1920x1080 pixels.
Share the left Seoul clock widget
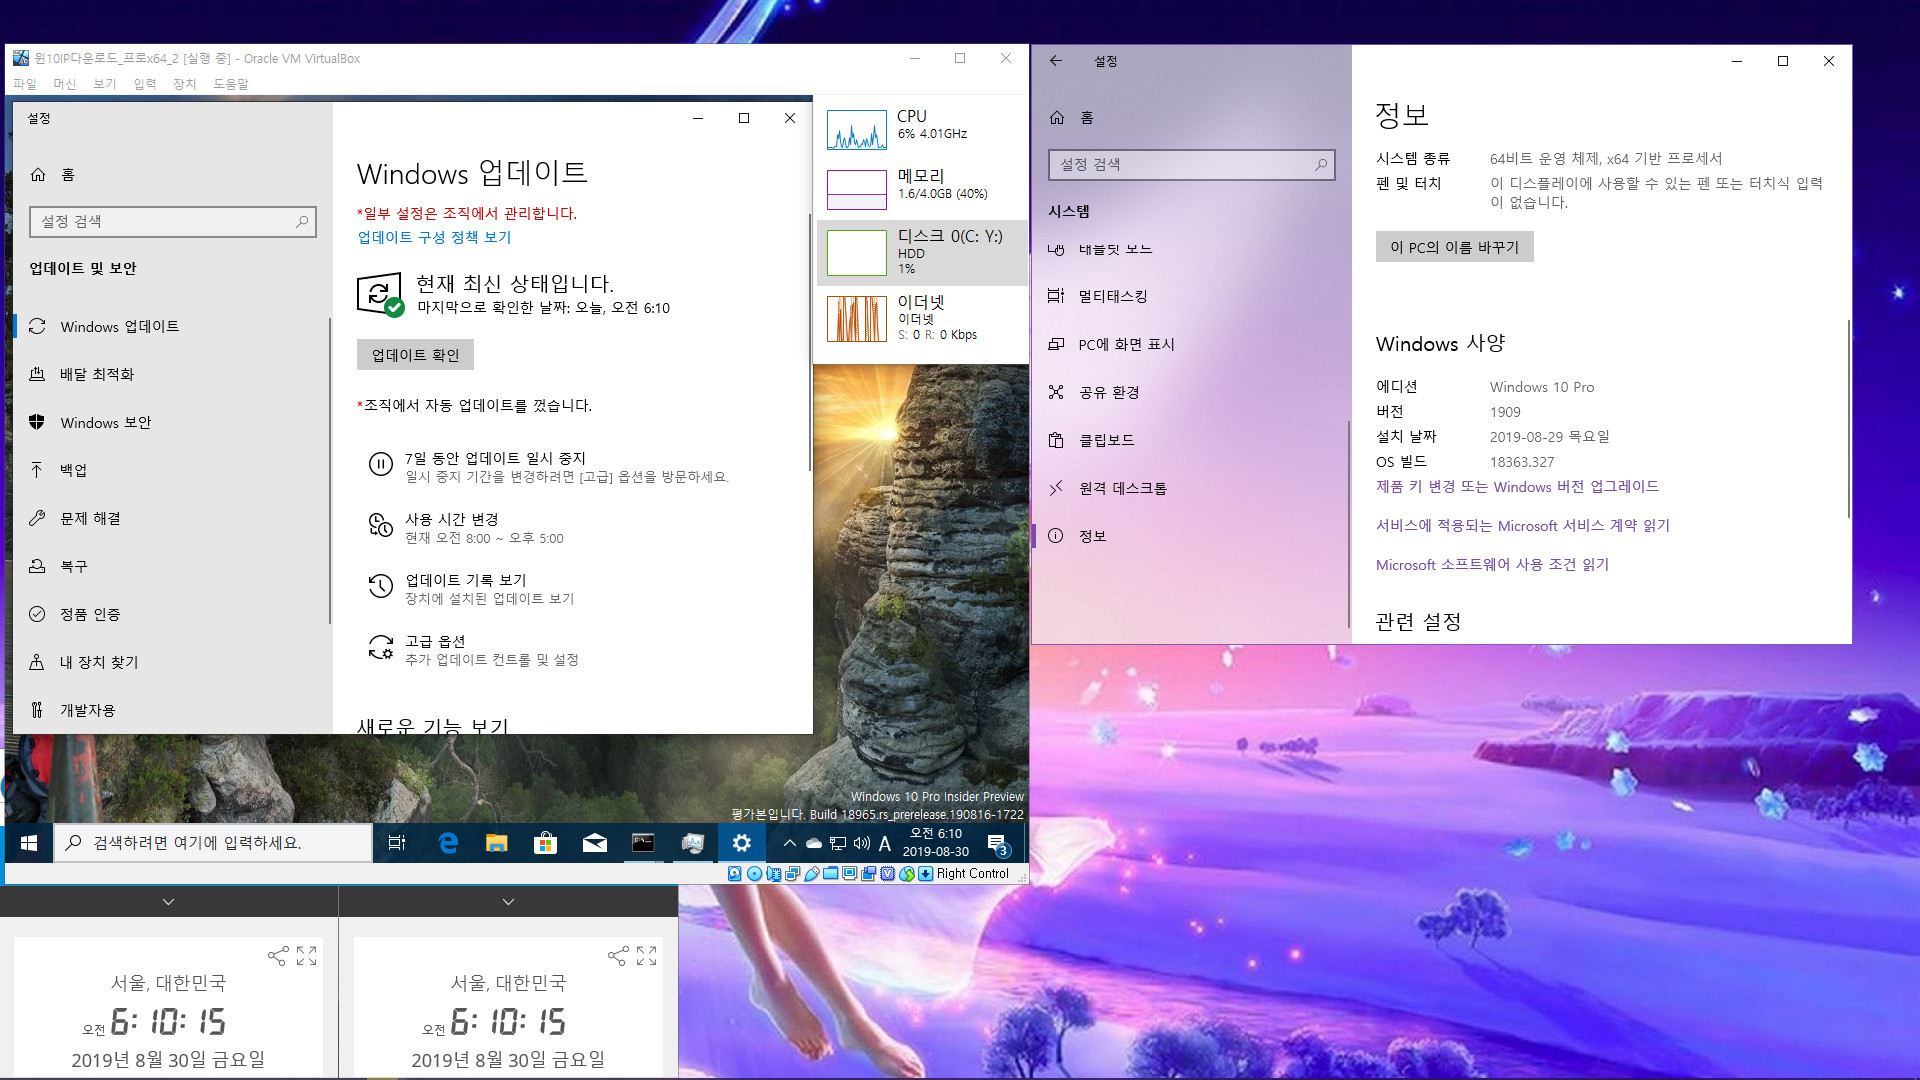point(278,956)
